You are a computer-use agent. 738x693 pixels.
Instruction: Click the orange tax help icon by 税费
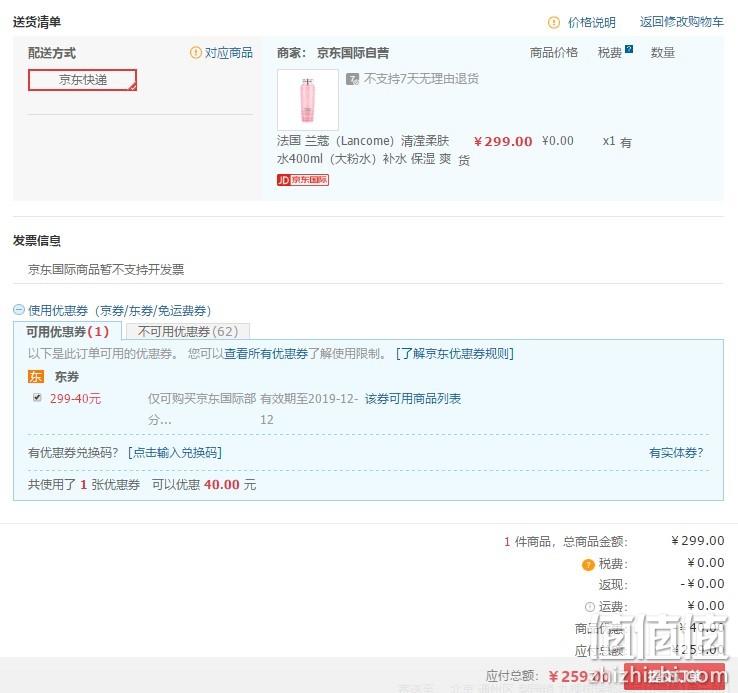(588, 564)
